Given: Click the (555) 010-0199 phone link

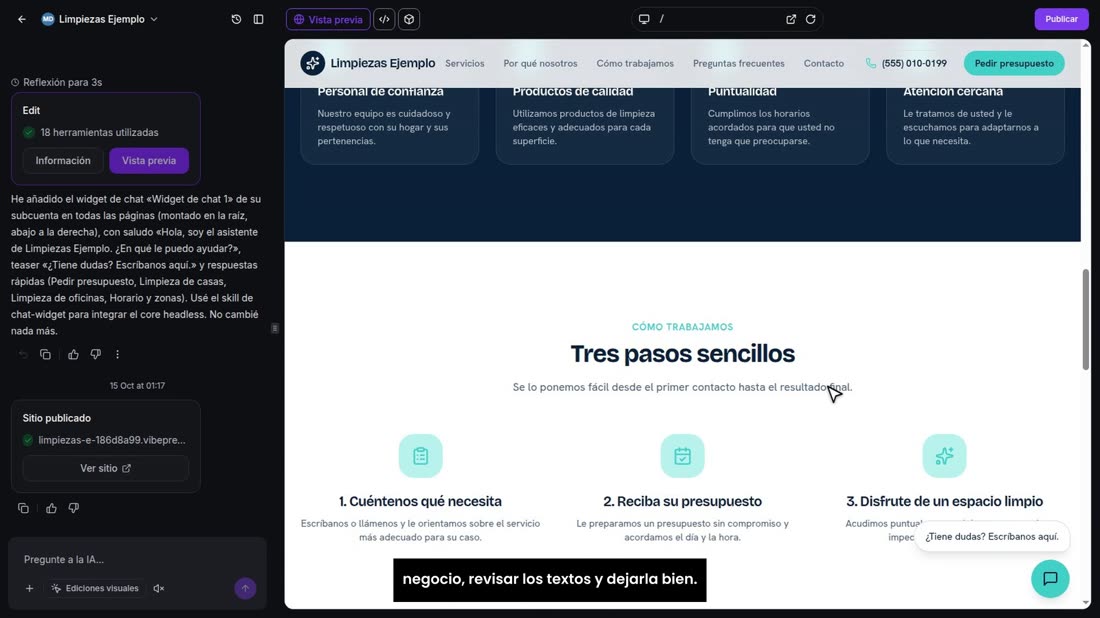Looking at the screenshot, I should 906,63.
